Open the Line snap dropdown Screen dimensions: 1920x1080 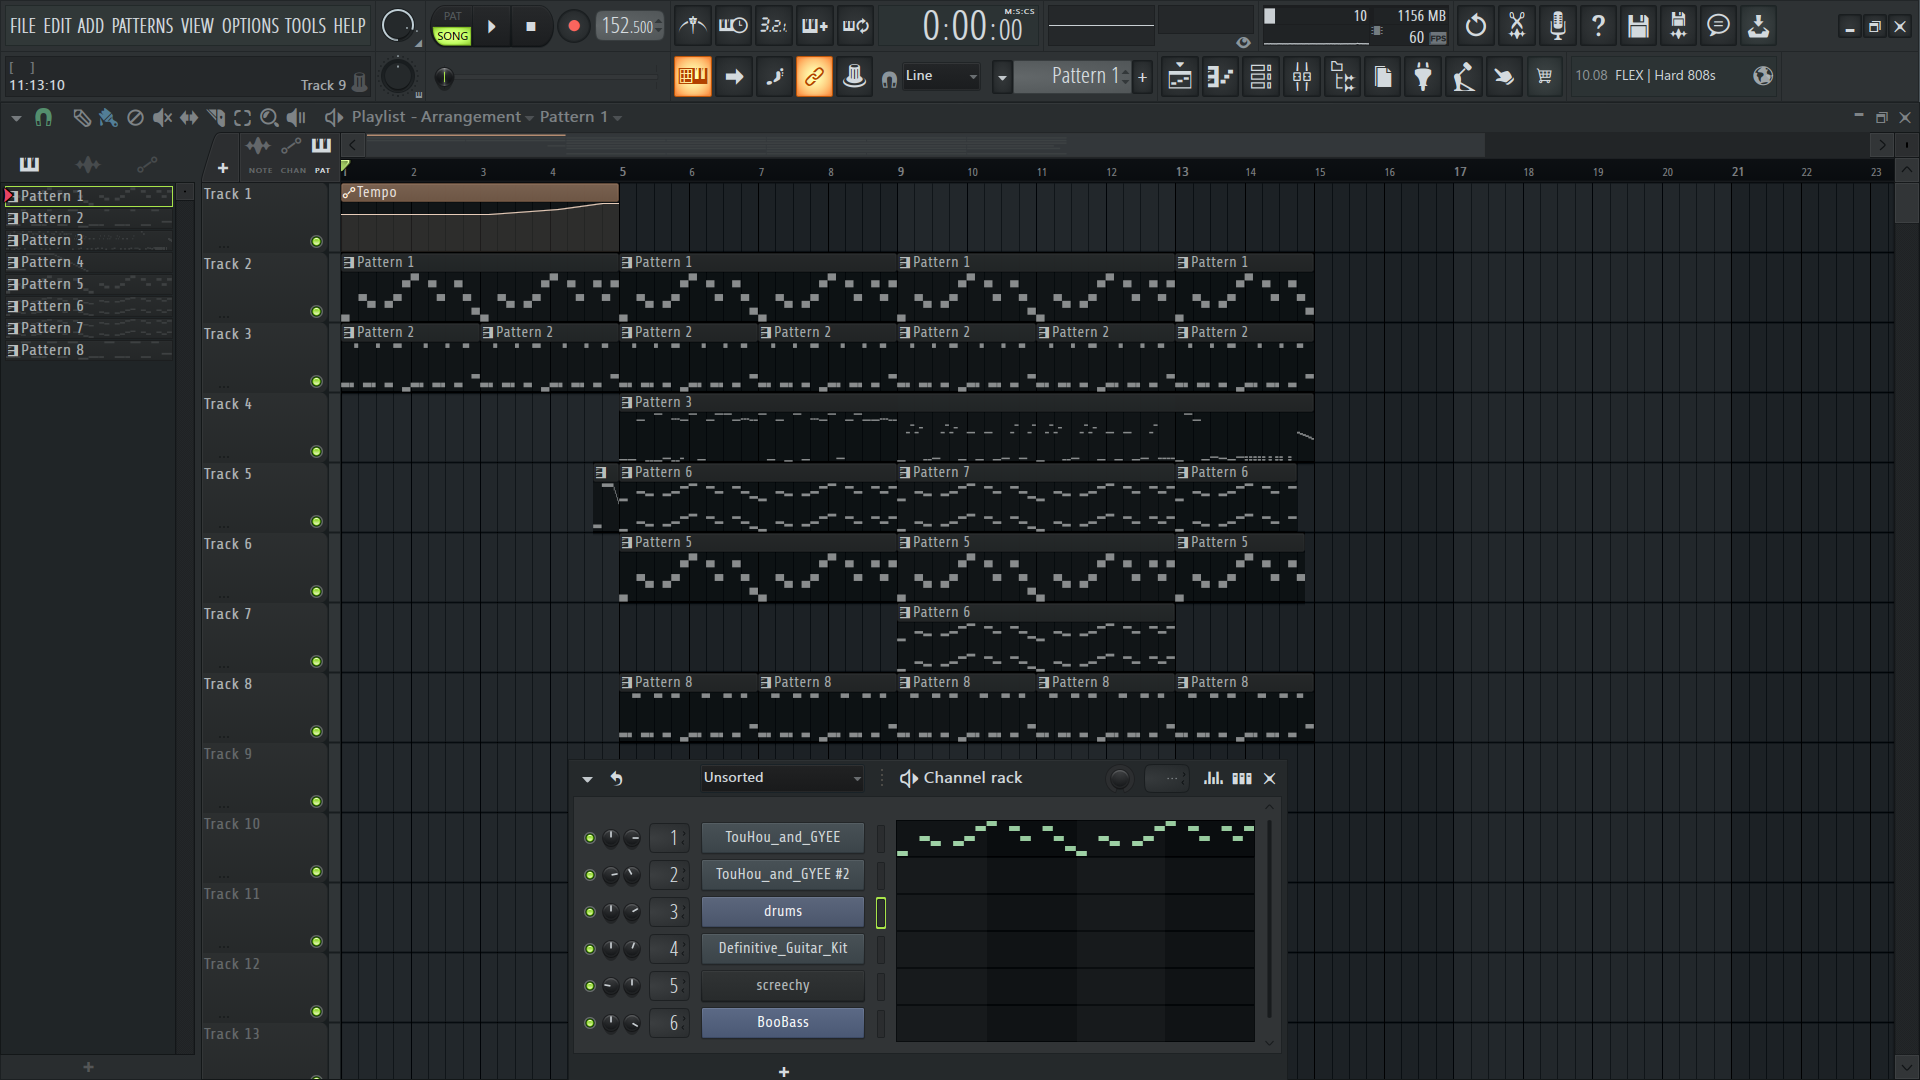coord(940,76)
